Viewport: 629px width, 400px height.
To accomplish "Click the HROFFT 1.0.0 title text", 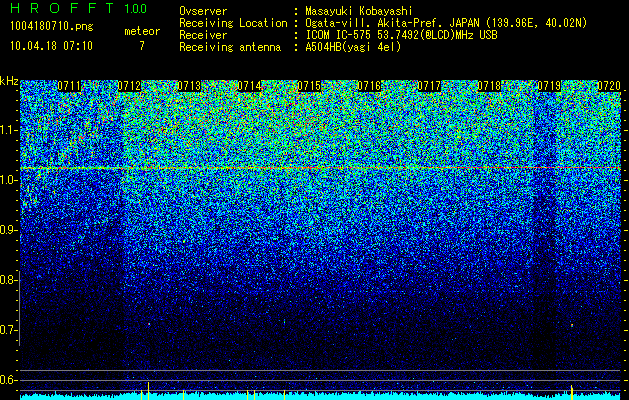I will [78, 8].
